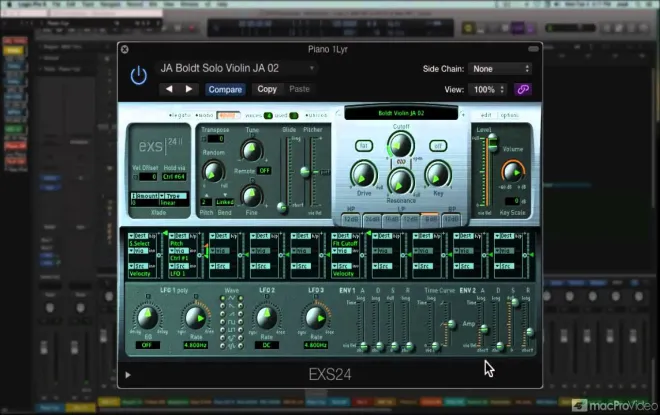Click the LFO 2 Rate knob
This screenshot has width=660, height=415.
[x=266, y=318]
